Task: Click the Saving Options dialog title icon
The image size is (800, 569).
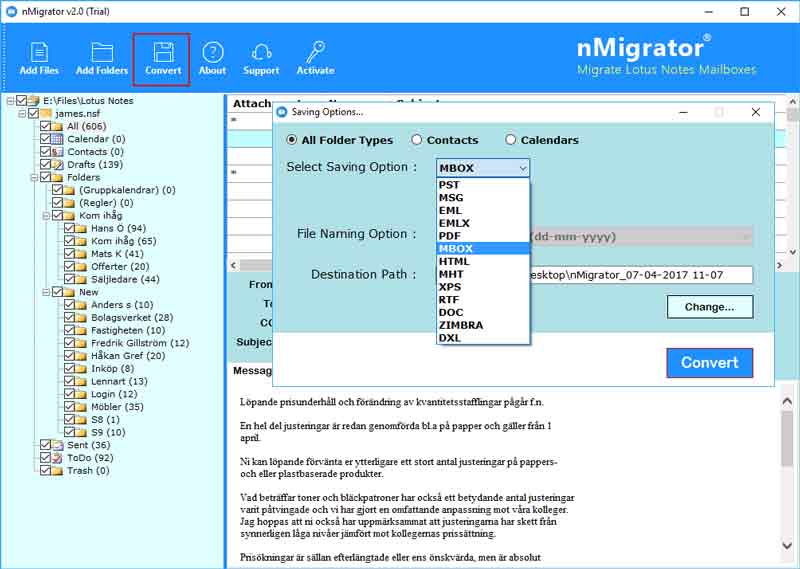Action: click(x=282, y=112)
